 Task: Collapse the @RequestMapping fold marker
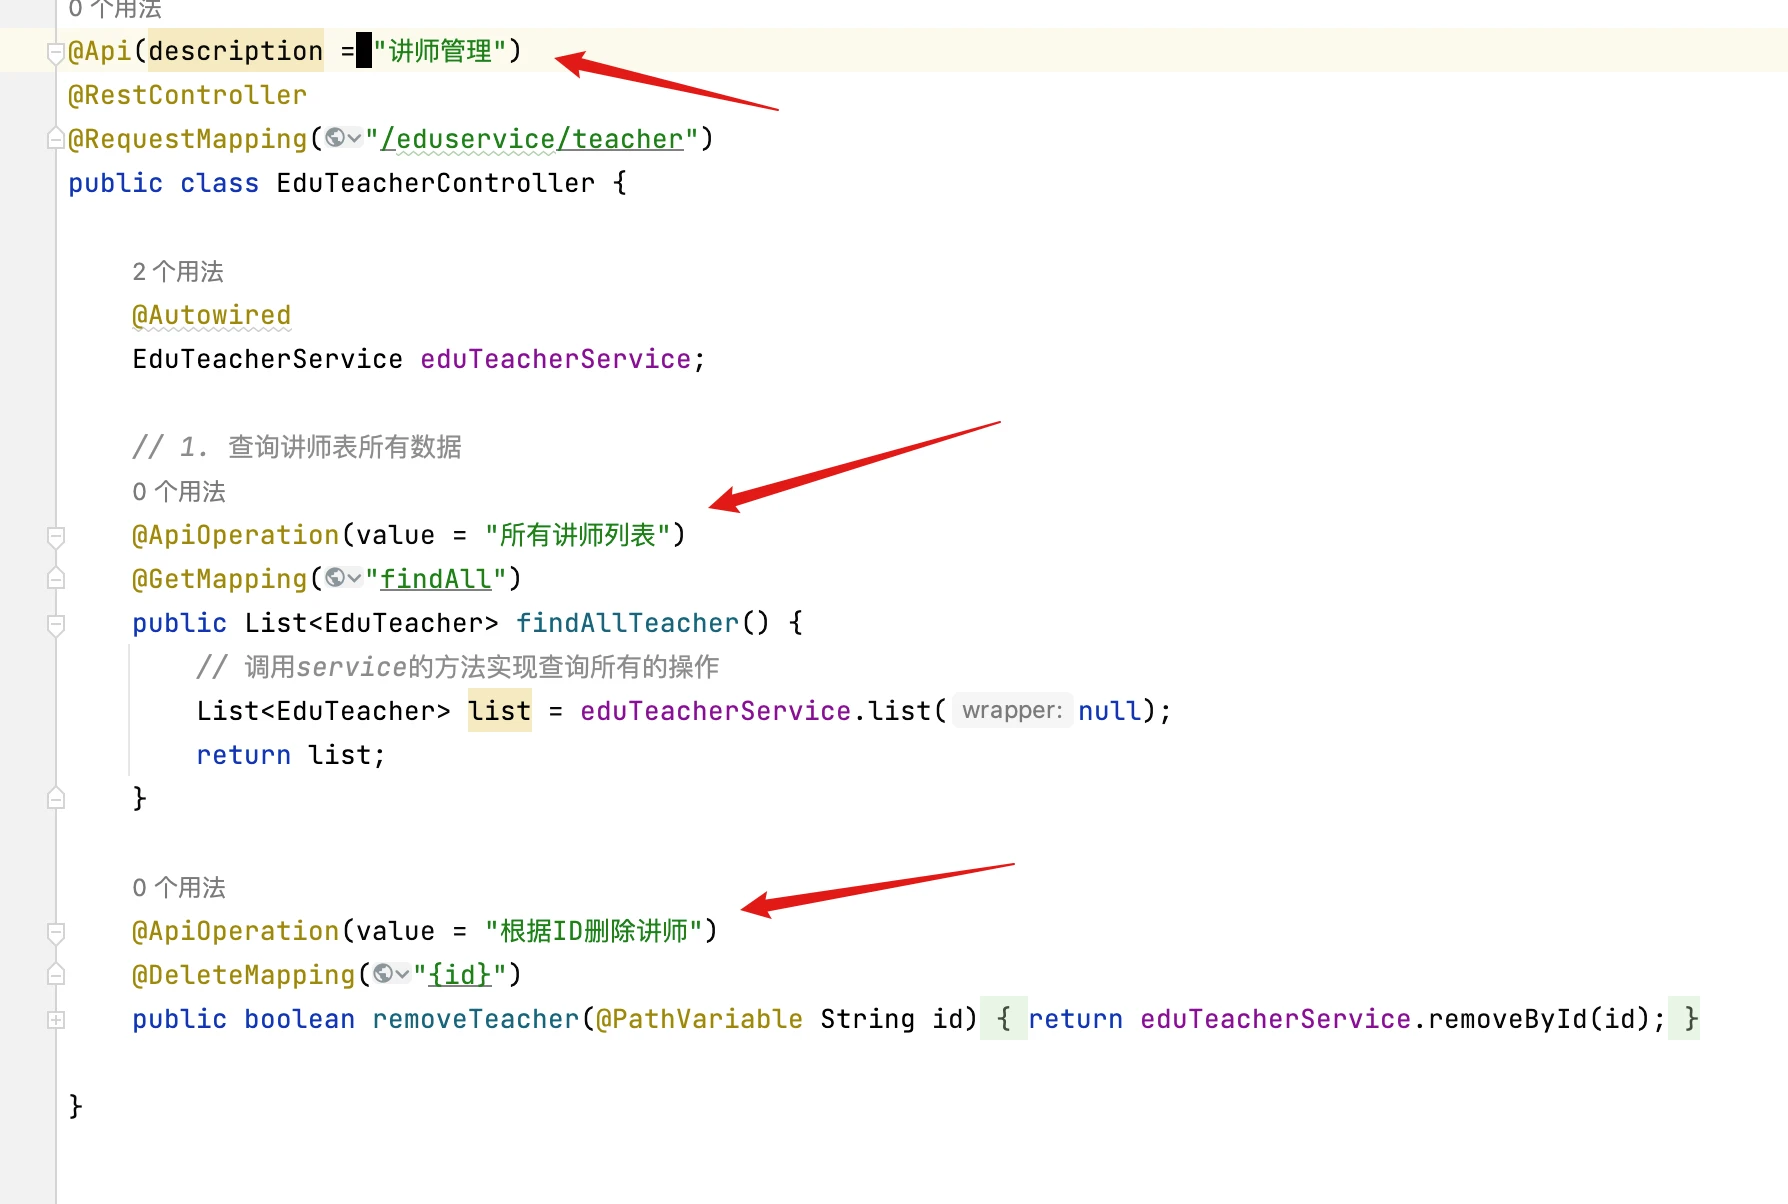(x=56, y=139)
